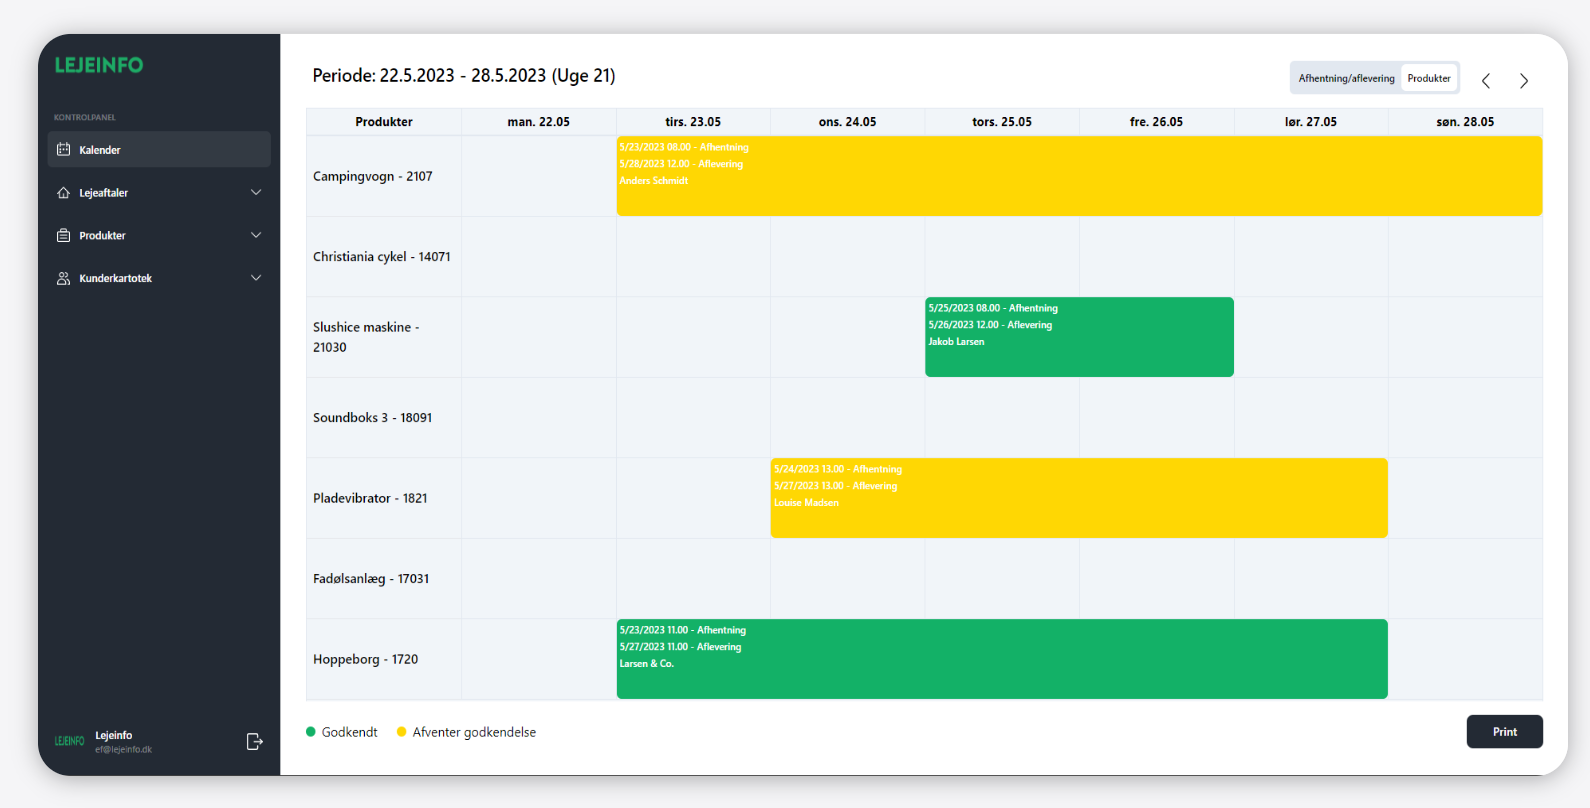The width and height of the screenshot is (1590, 808).
Task: Open the Kunderkartotek menu item
Action: click(116, 279)
